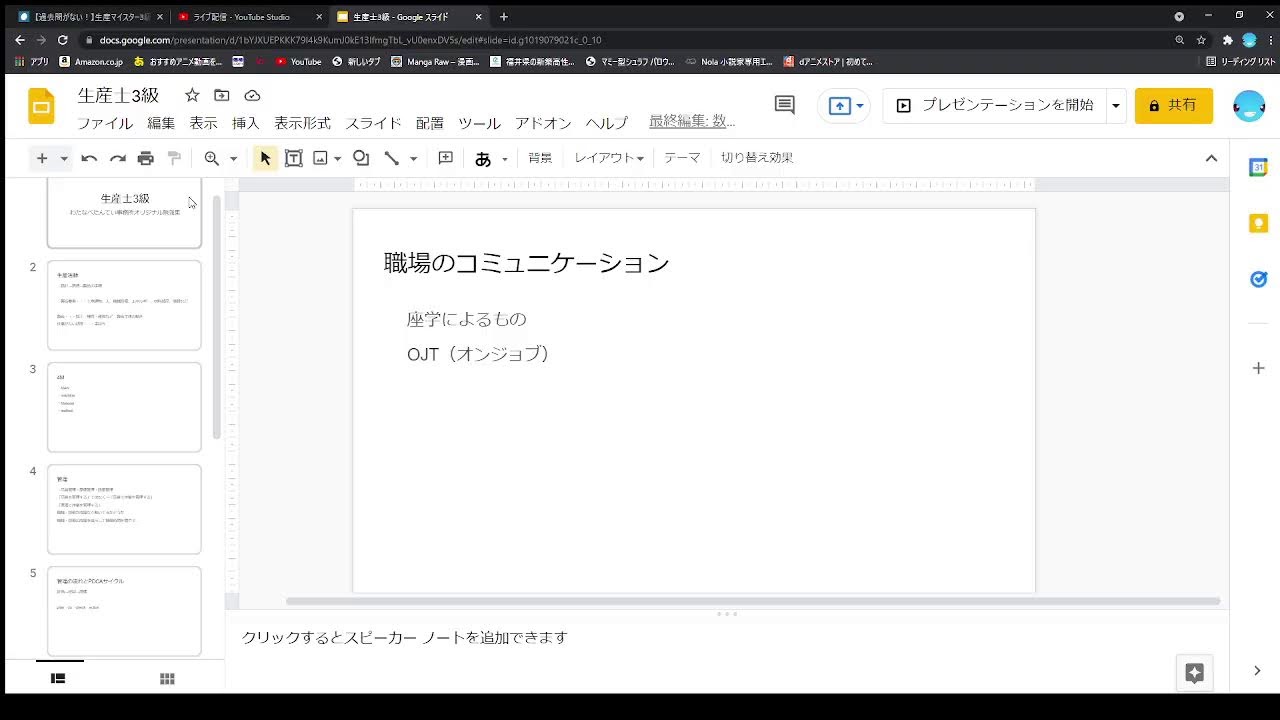
Task: Open the zoom level dropdown arrow
Action: point(233,158)
